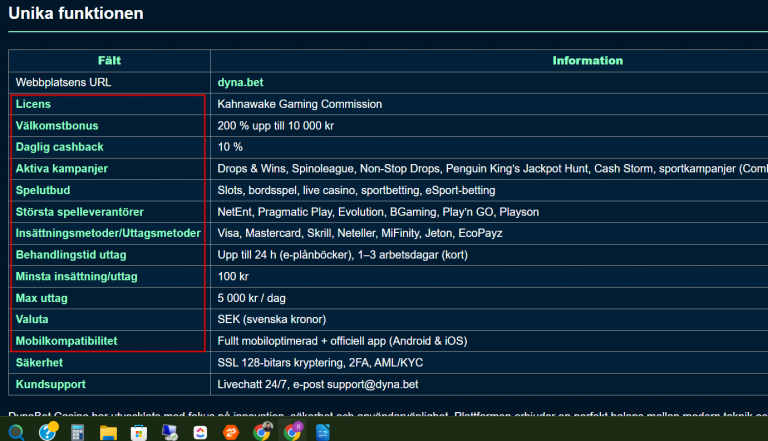The image size is (768, 441).
Task: Click the Slots, bordsspel, live casino cell
Action: pos(357,190)
